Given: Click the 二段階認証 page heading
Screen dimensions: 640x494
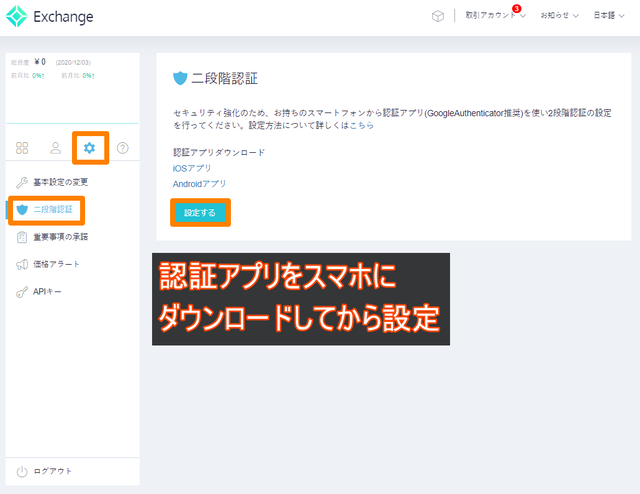Looking at the screenshot, I should click(x=224, y=78).
